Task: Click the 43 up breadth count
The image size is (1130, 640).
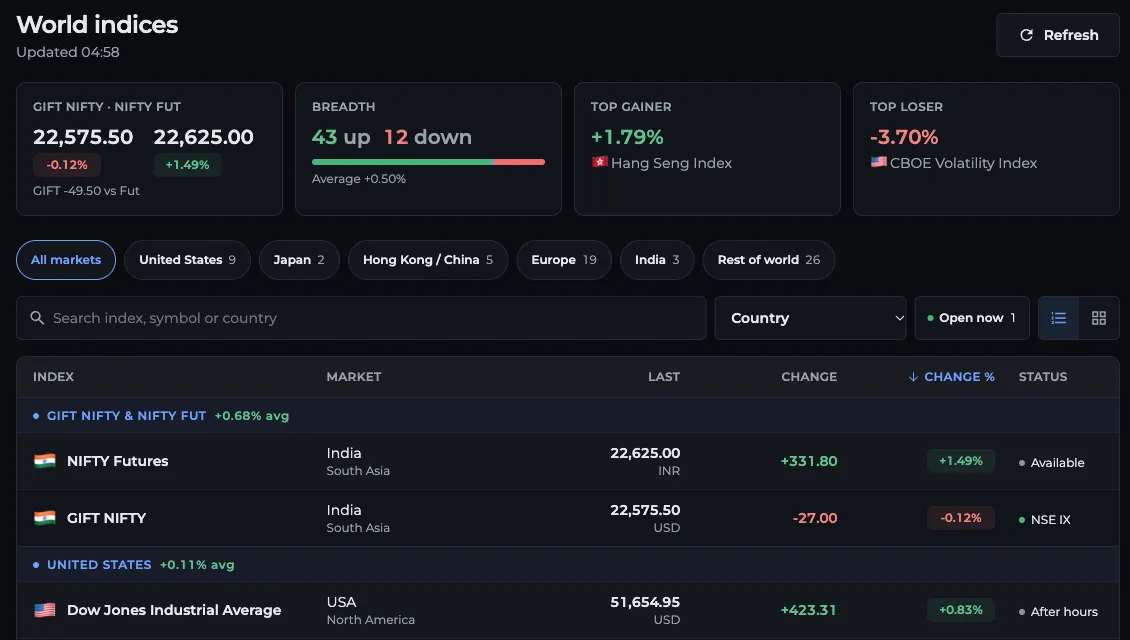Action: click(341, 137)
